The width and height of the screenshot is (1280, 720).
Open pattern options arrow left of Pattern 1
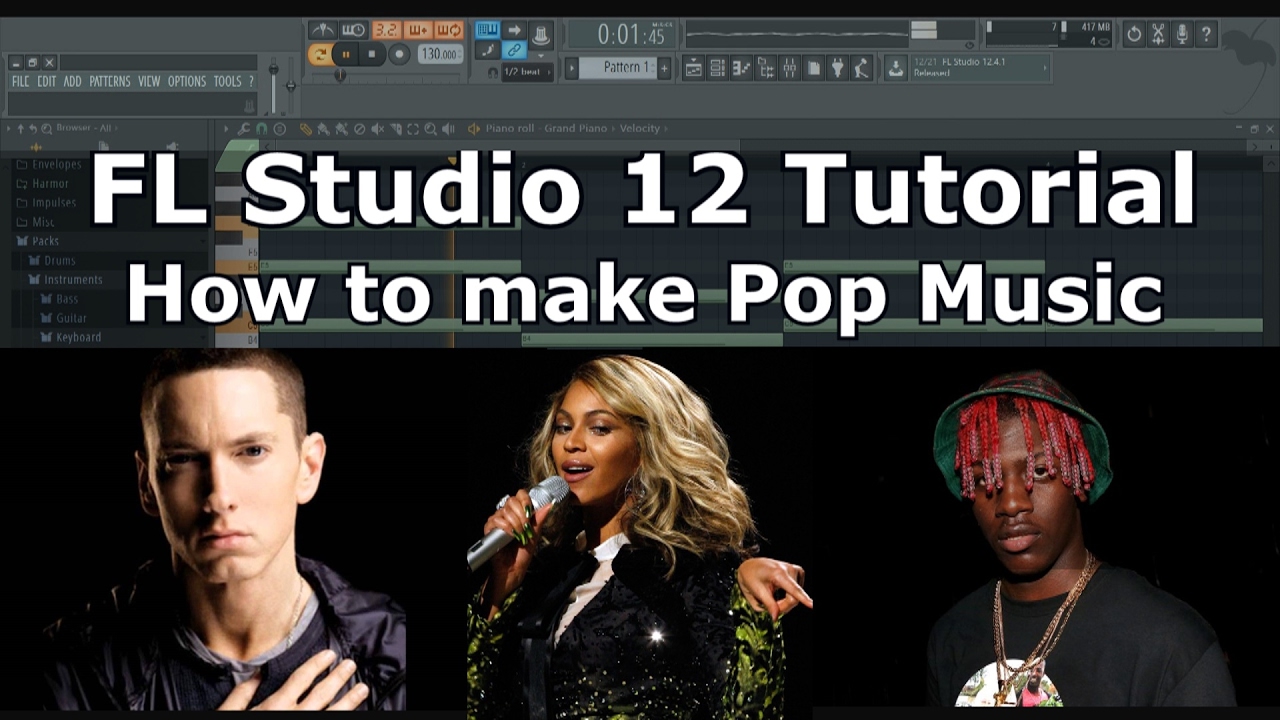(572, 67)
